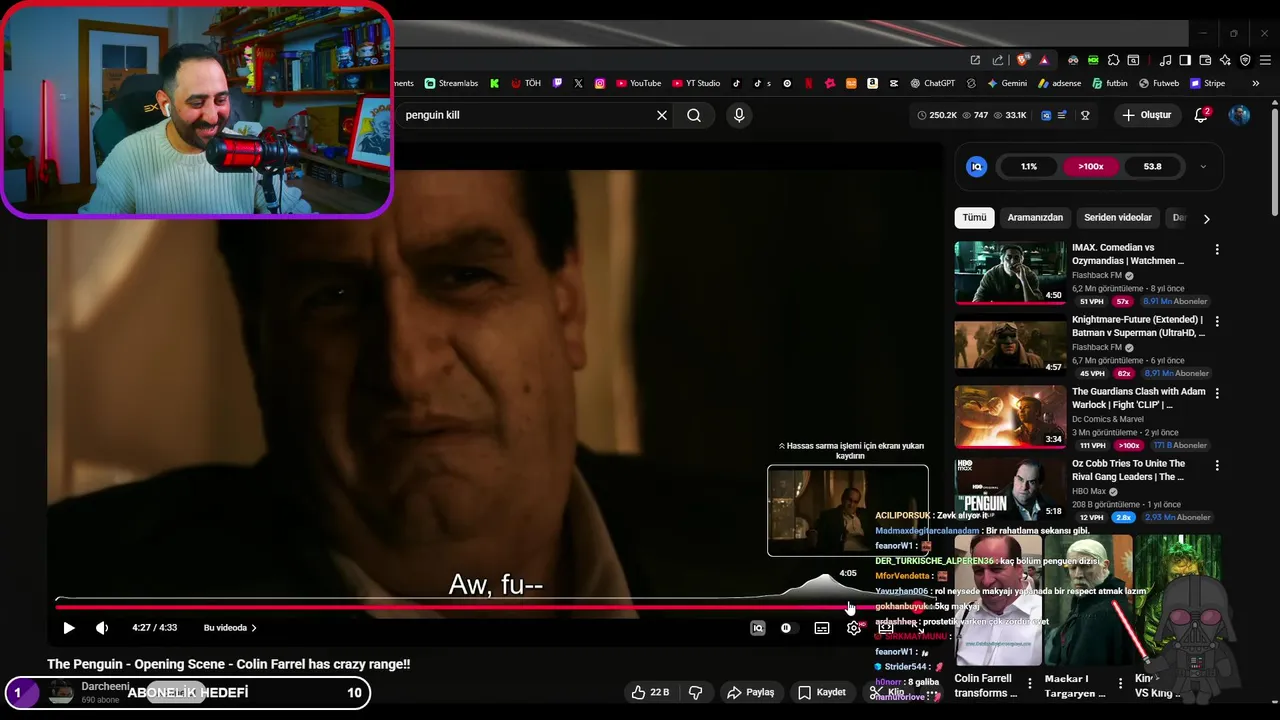
Task: Open menu for 'Guardians Clash with Adam' video
Action: pos(1217,393)
